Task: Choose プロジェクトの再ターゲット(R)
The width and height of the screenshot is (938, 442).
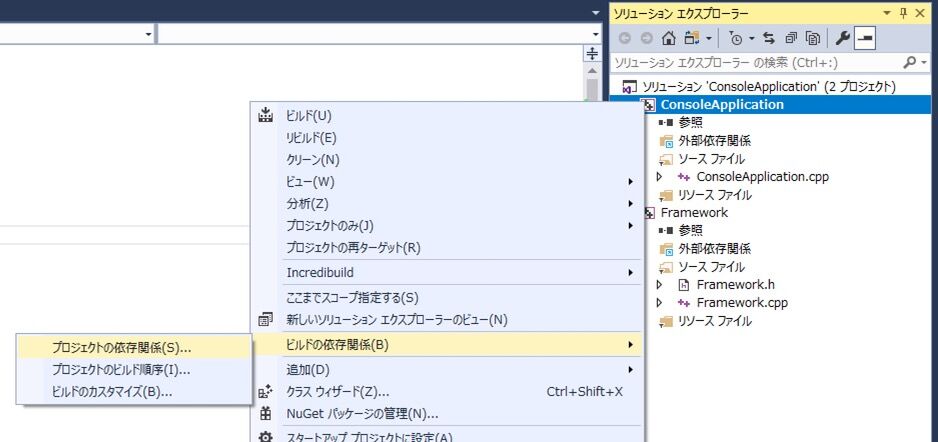Action: (446, 247)
